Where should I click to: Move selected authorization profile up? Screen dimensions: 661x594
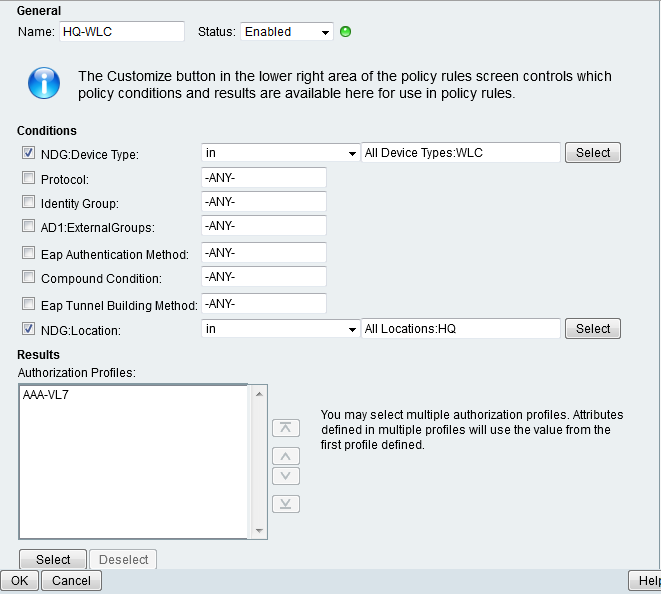click(286, 457)
